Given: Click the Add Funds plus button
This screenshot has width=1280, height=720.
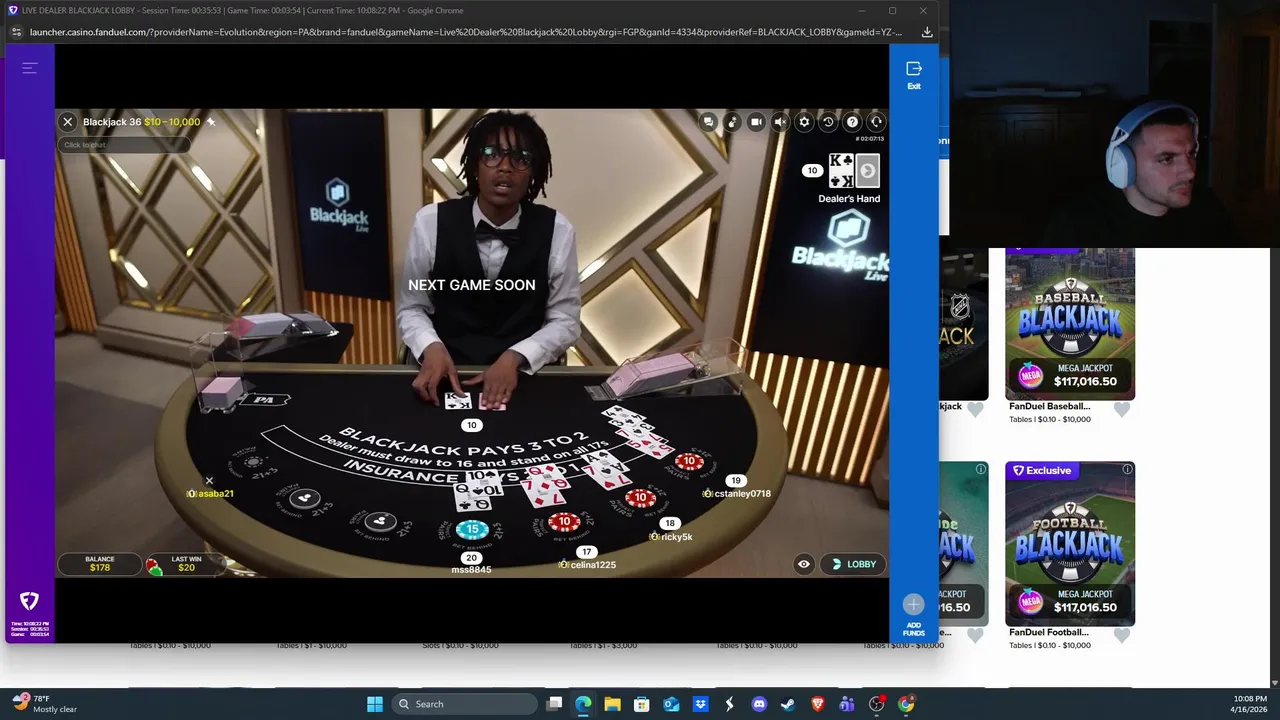Looking at the screenshot, I should click(x=913, y=604).
